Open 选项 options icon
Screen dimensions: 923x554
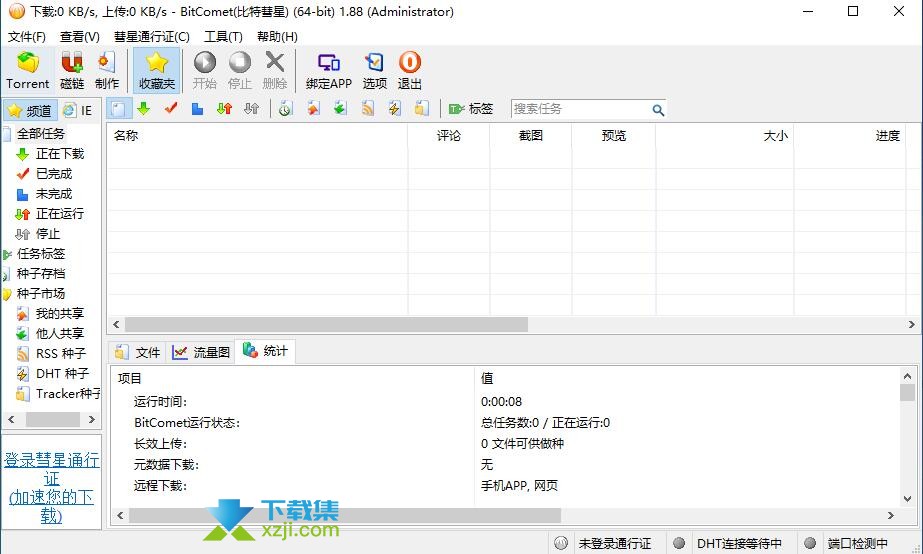[374, 71]
